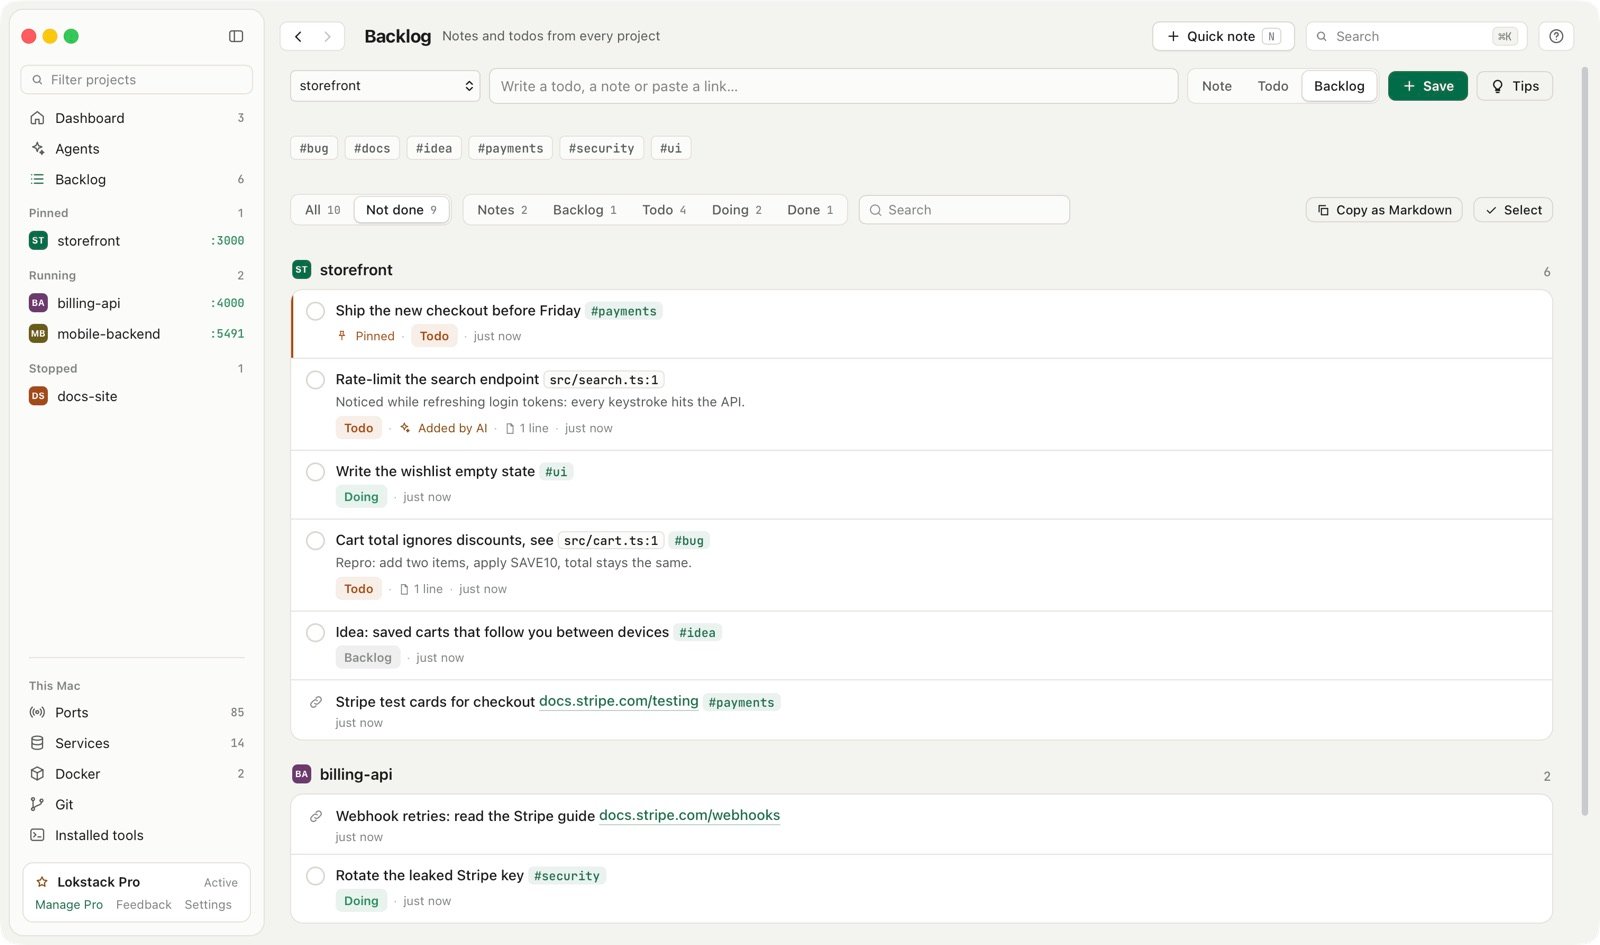Click the backlog Search field

pos(964,210)
